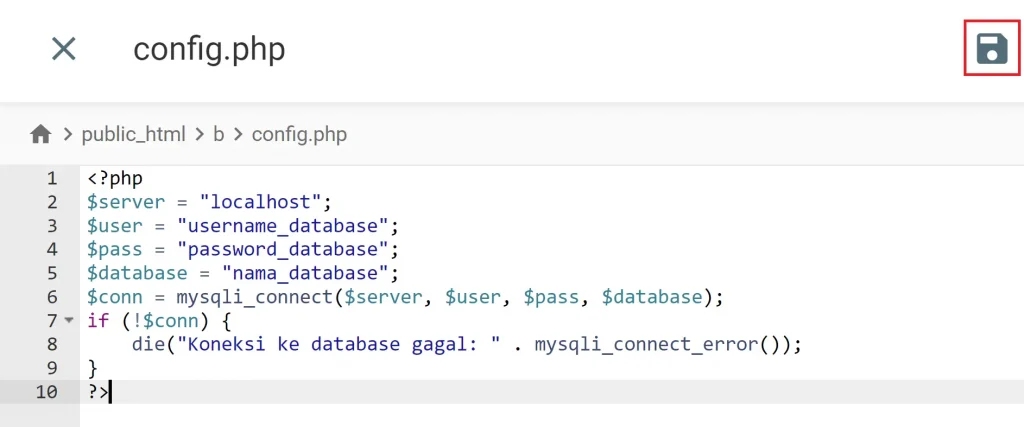Close the config.php editor with the X
The width and height of the screenshot is (1024, 427).
[64, 48]
